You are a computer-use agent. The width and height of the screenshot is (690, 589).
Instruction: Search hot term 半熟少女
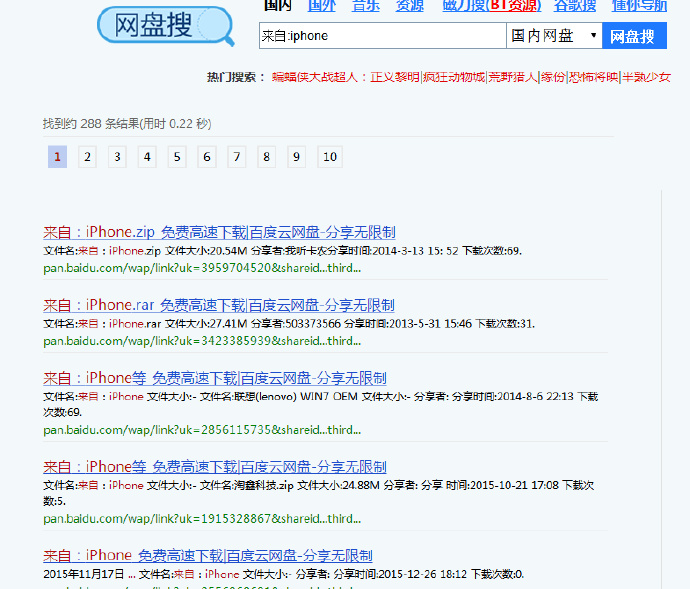646,77
